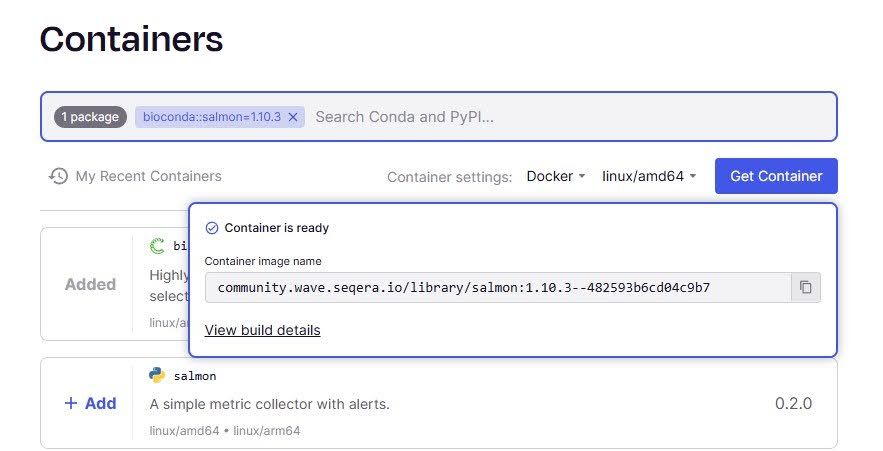The height and width of the screenshot is (451, 883).
Task: Click the history clock icon
Action: [59, 176]
